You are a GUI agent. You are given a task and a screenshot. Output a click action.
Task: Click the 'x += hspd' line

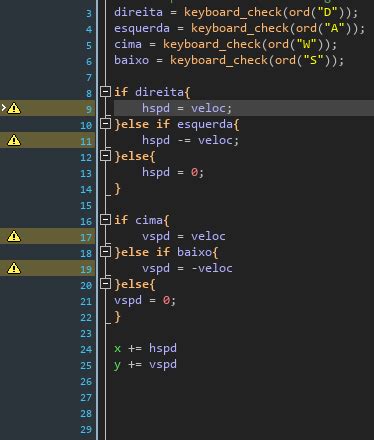[x=145, y=348]
